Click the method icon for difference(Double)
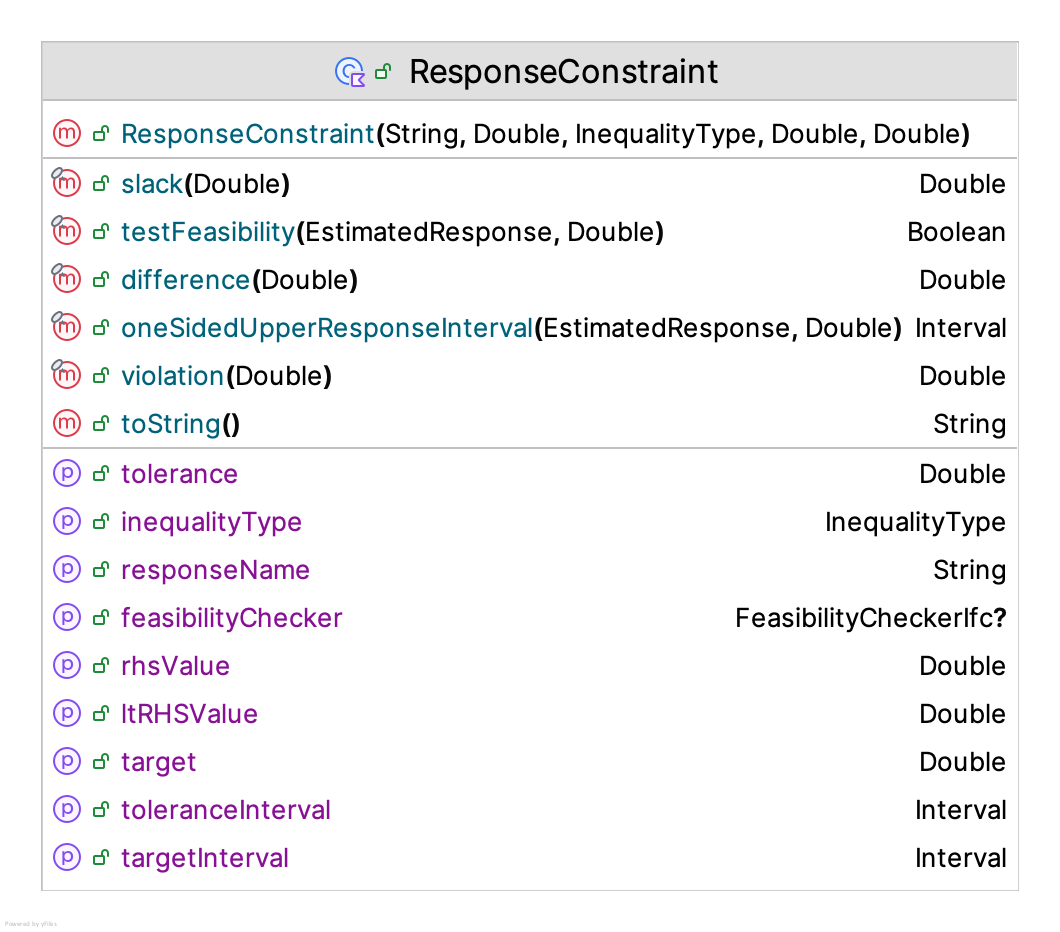Image resolution: width=1060 pixels, height=932 pixels. point(67,279)
